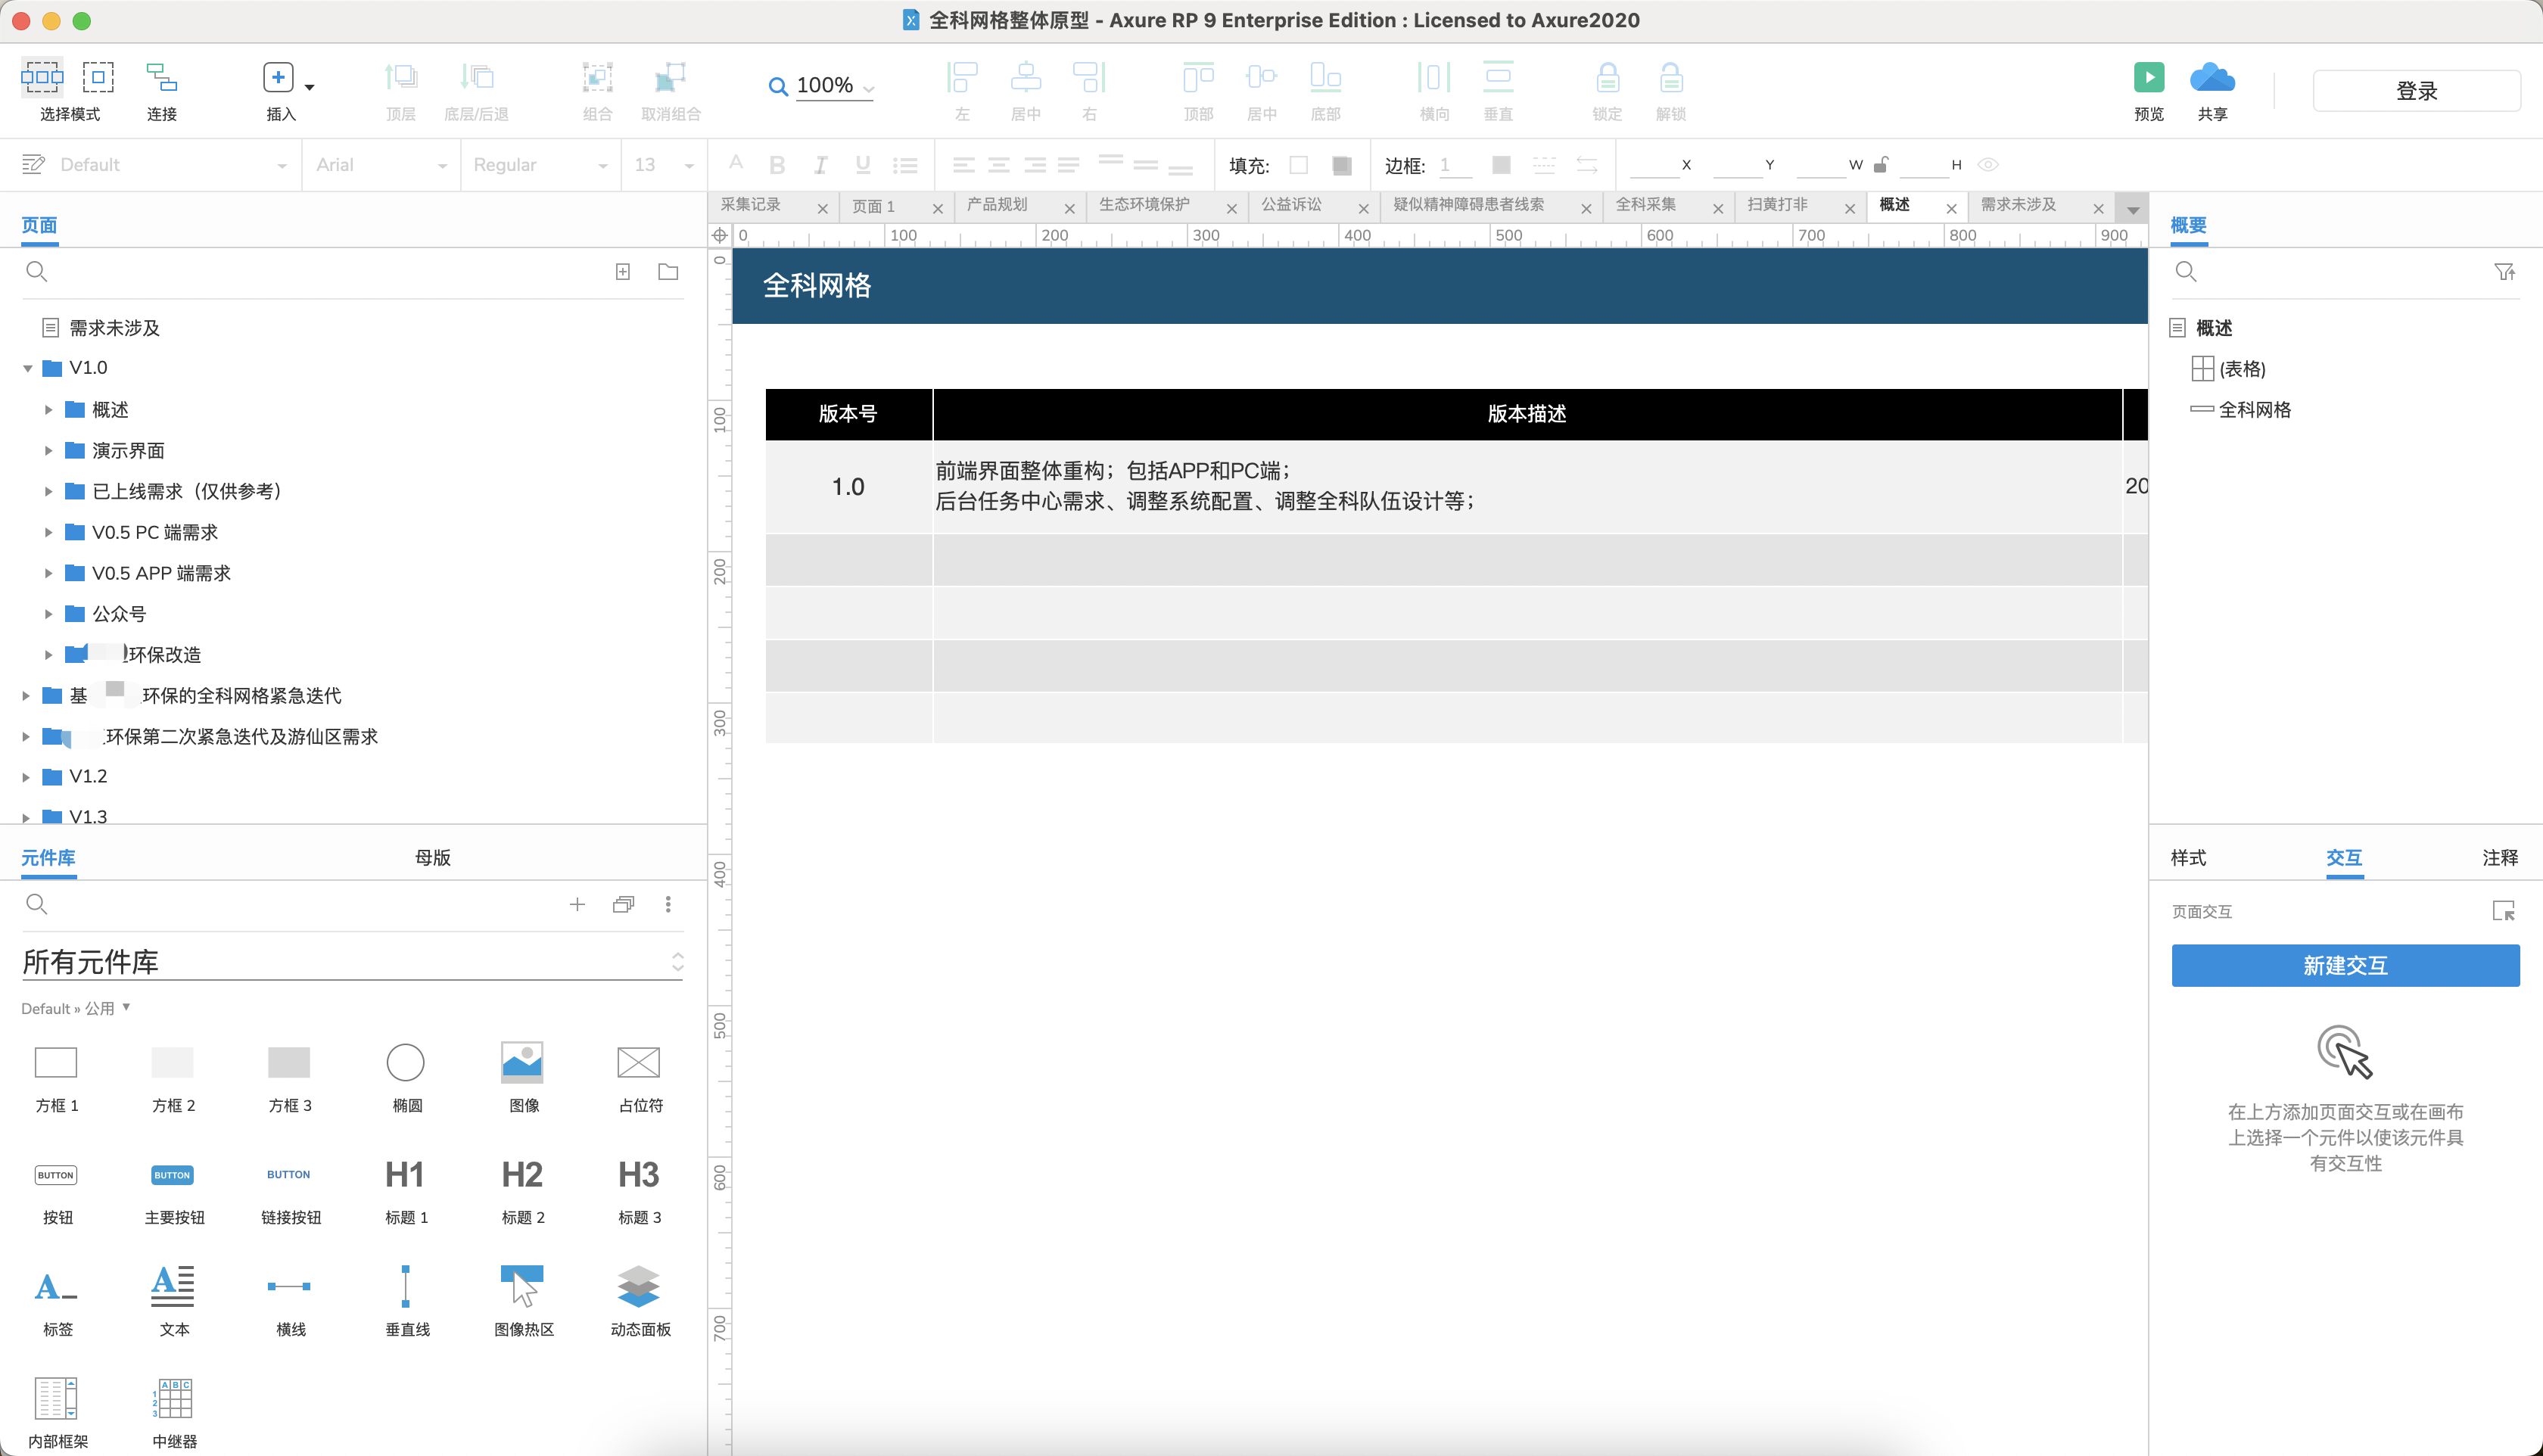Click the 垂直 distribute vertically icon
The height and width of the screenshot is (1456, 2543).
point(1498,77)
